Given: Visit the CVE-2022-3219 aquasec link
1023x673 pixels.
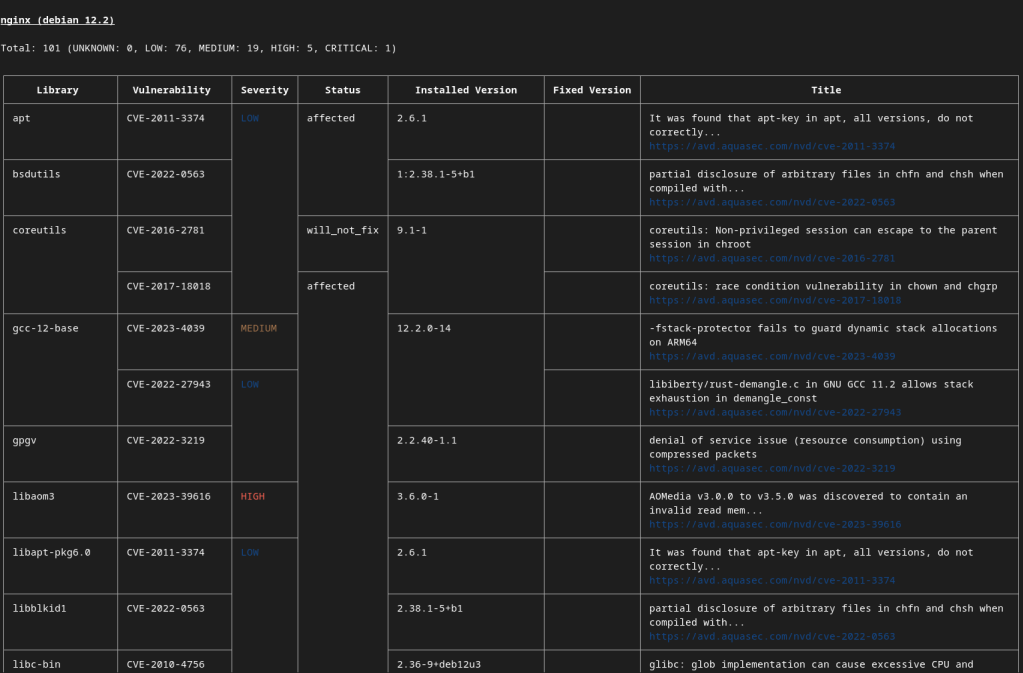Looking at the screenshot, I should click(x=771, y=468).
